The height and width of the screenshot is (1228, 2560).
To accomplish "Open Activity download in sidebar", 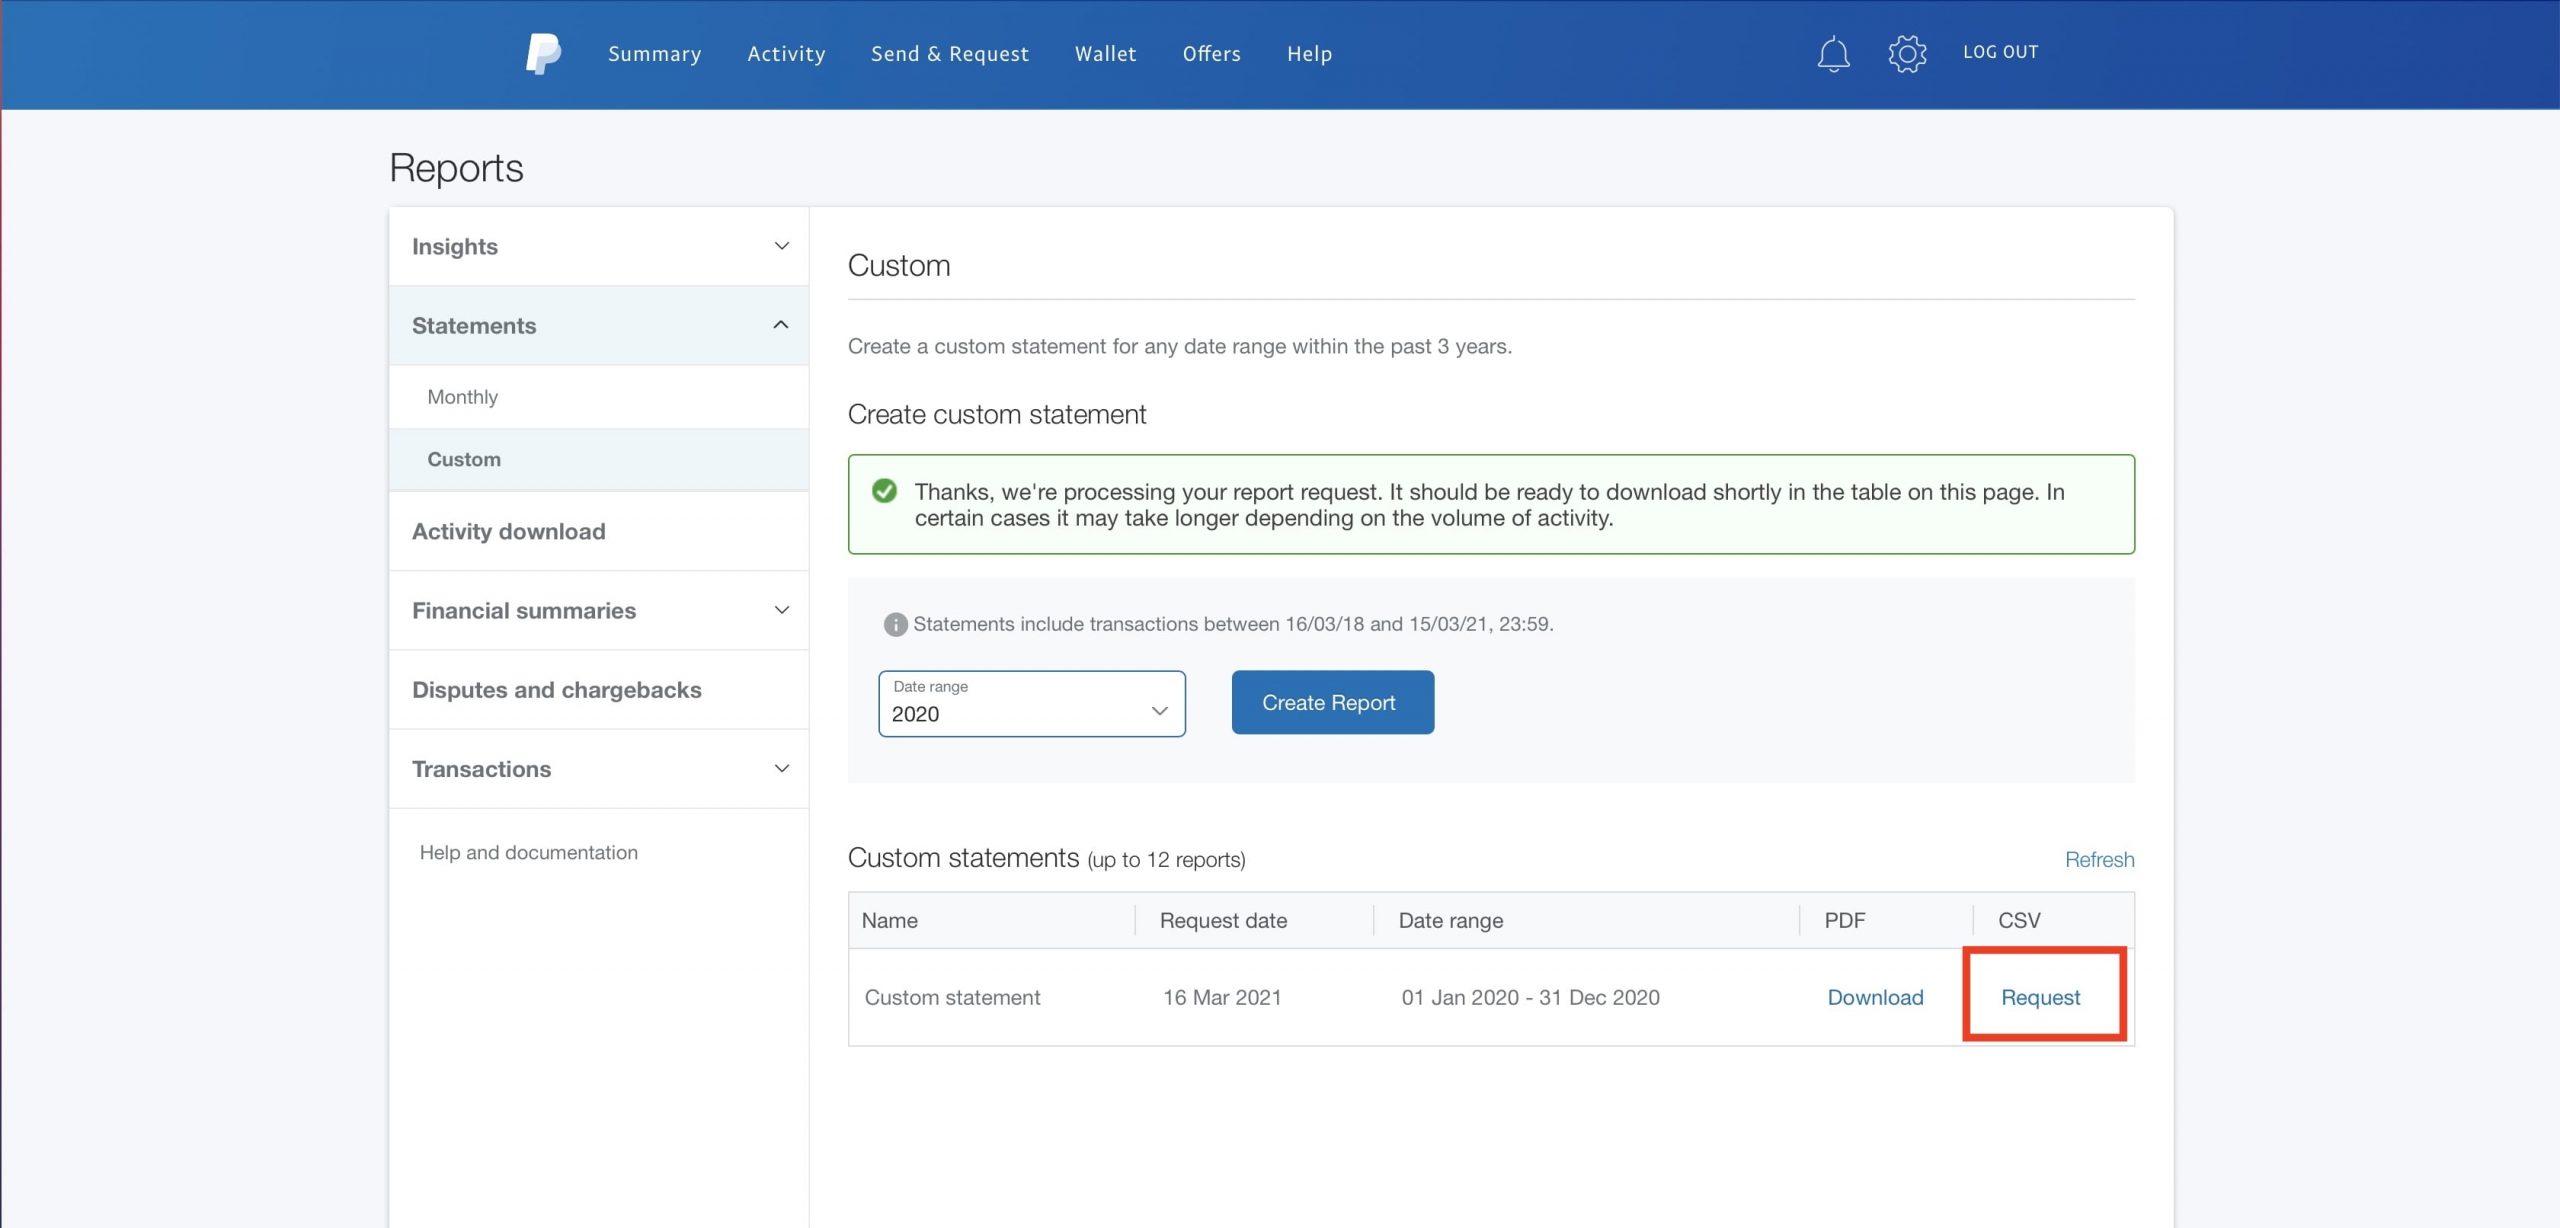I will 508,531.
